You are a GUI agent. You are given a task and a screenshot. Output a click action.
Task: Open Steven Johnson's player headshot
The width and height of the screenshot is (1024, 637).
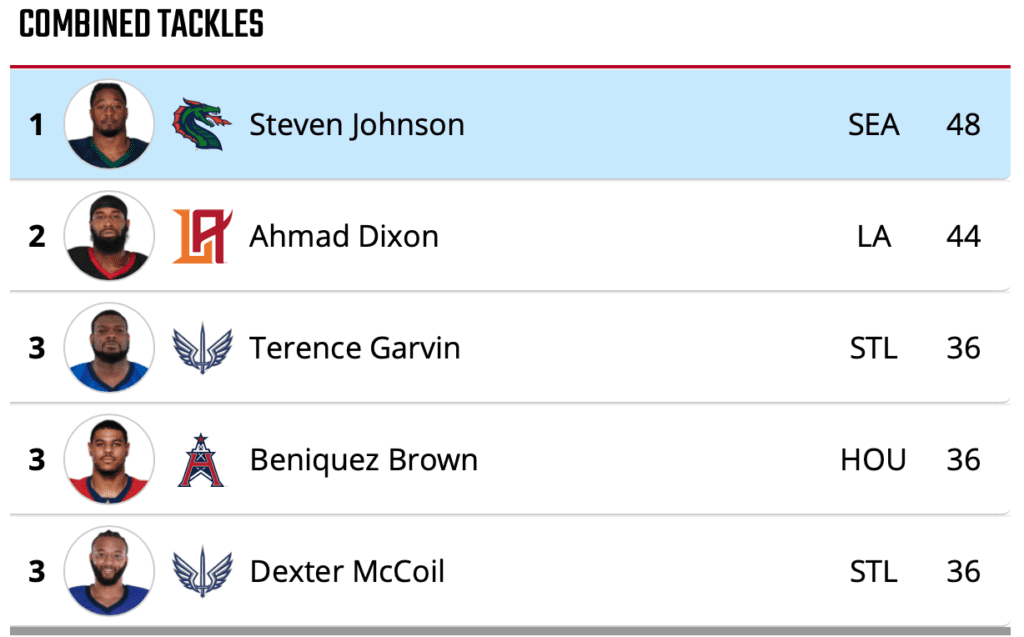109,125
